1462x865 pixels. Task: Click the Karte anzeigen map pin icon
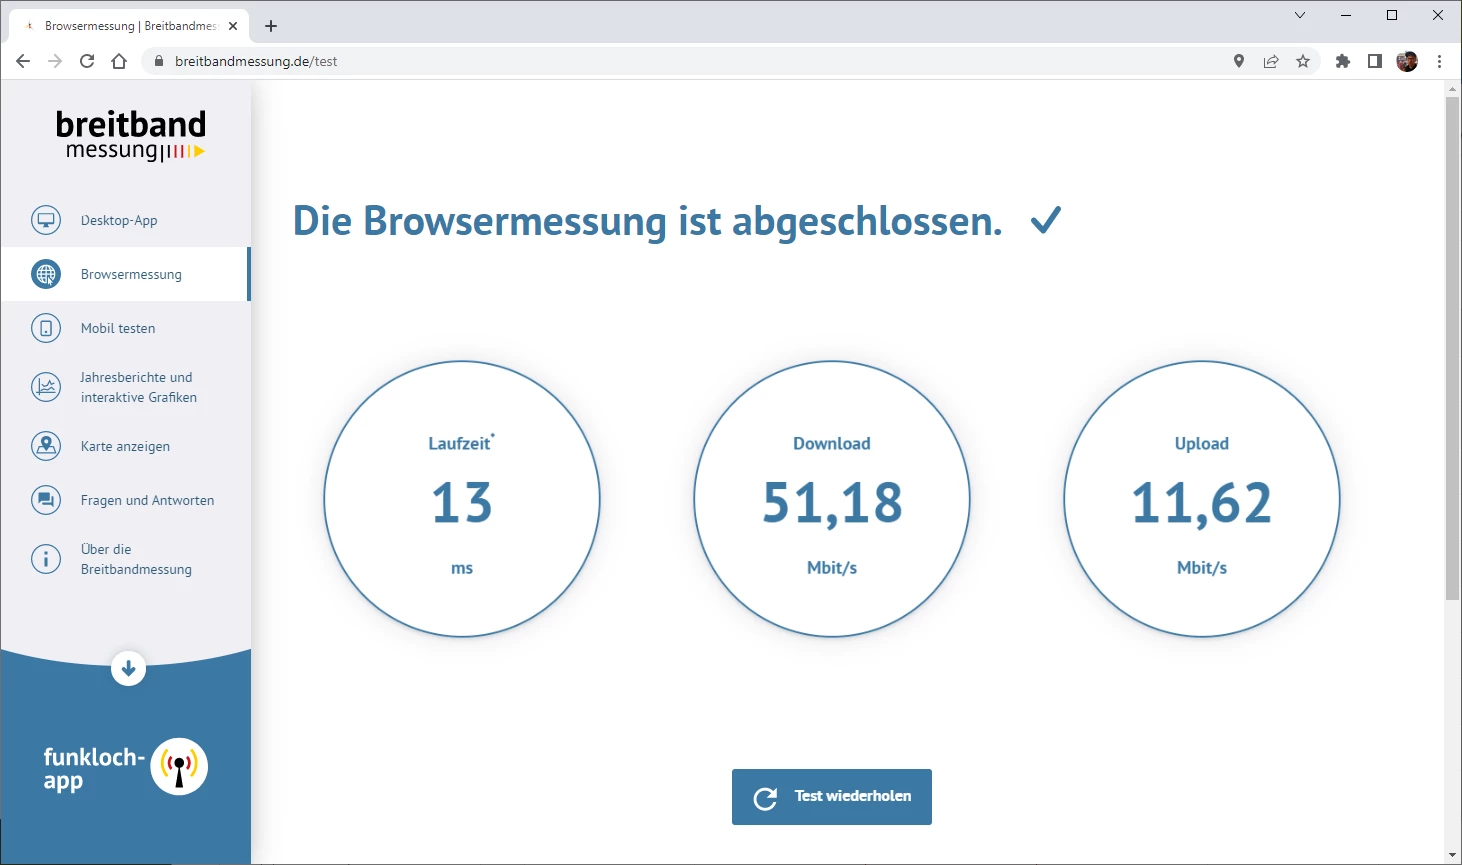46,446
